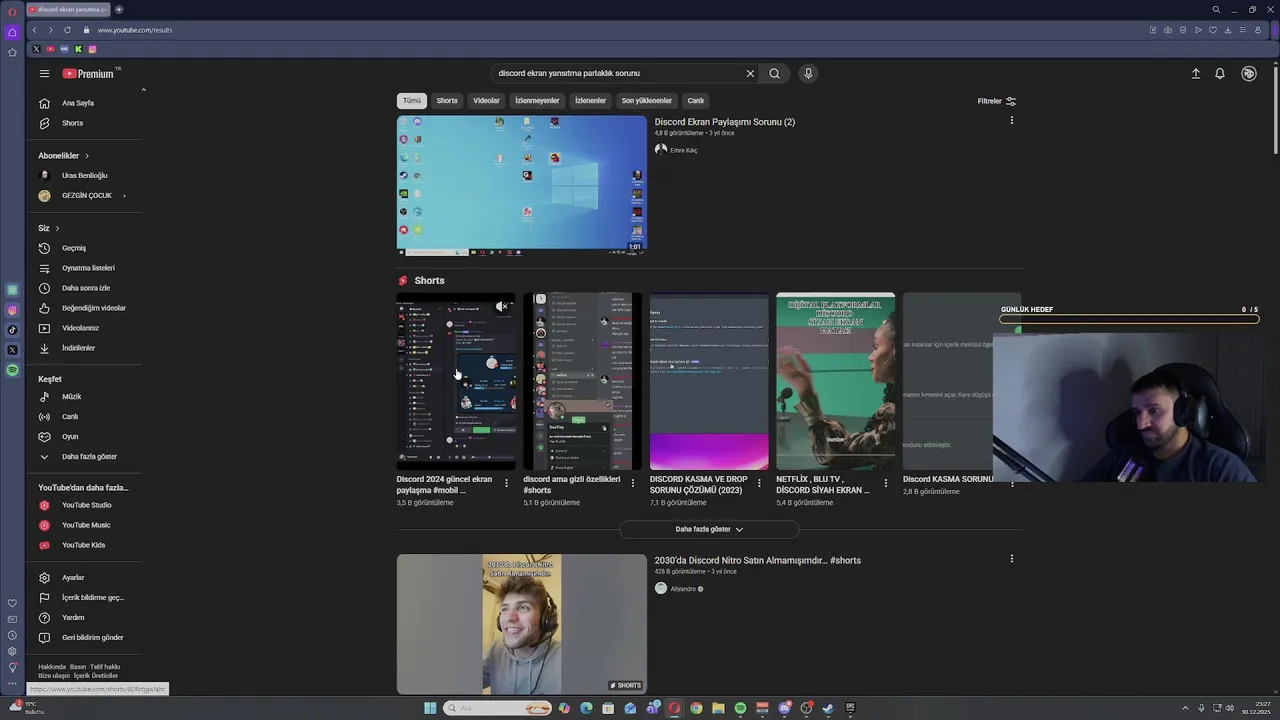
Task: Open the NETFLİX, BLU TV short thumbnail
Action: 835,381
